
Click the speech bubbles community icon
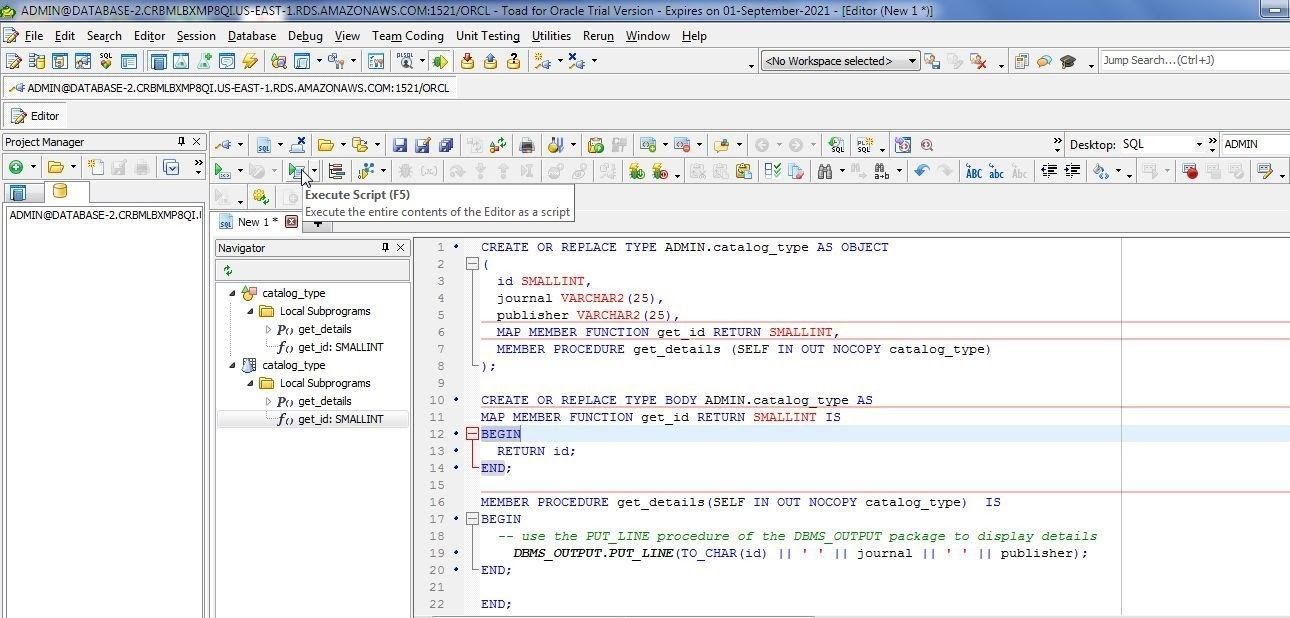point(1044,61)
